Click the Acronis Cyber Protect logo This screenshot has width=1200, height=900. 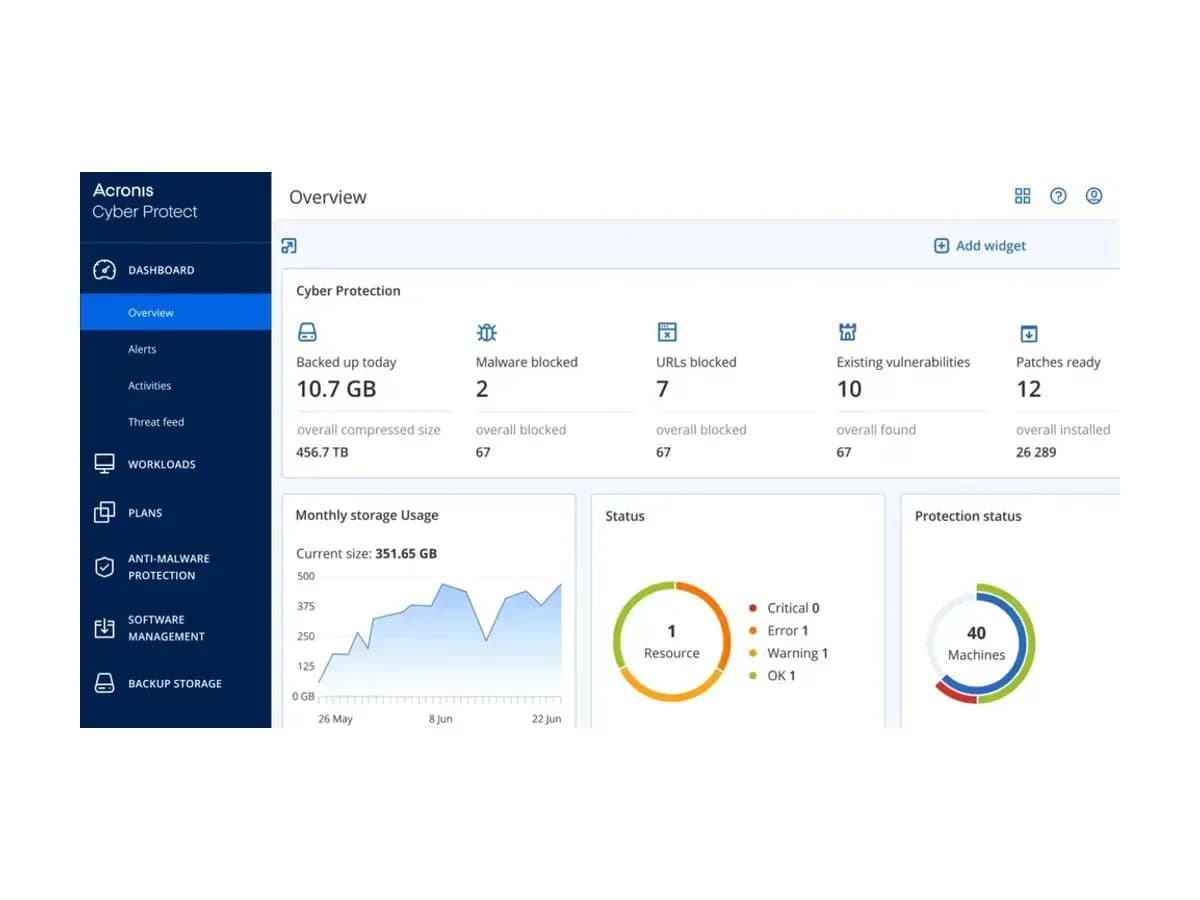(145, 201)
